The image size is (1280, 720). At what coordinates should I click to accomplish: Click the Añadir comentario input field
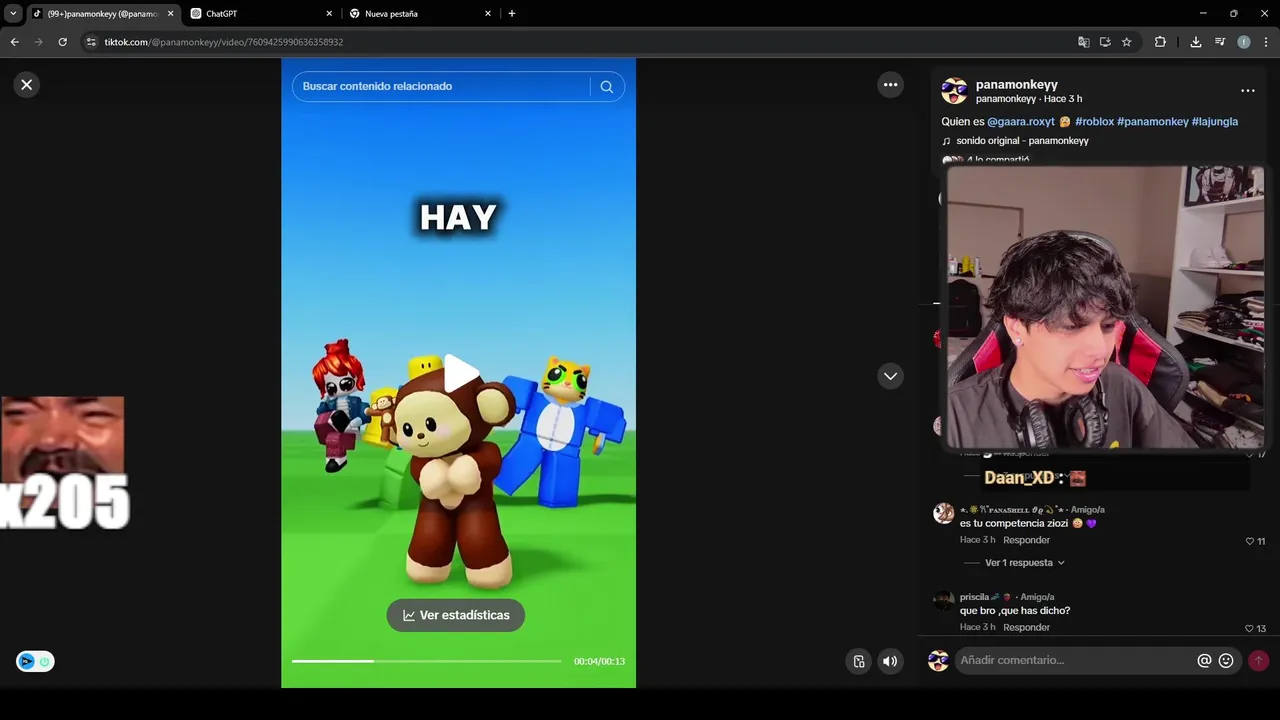[x=1075, y=660]
